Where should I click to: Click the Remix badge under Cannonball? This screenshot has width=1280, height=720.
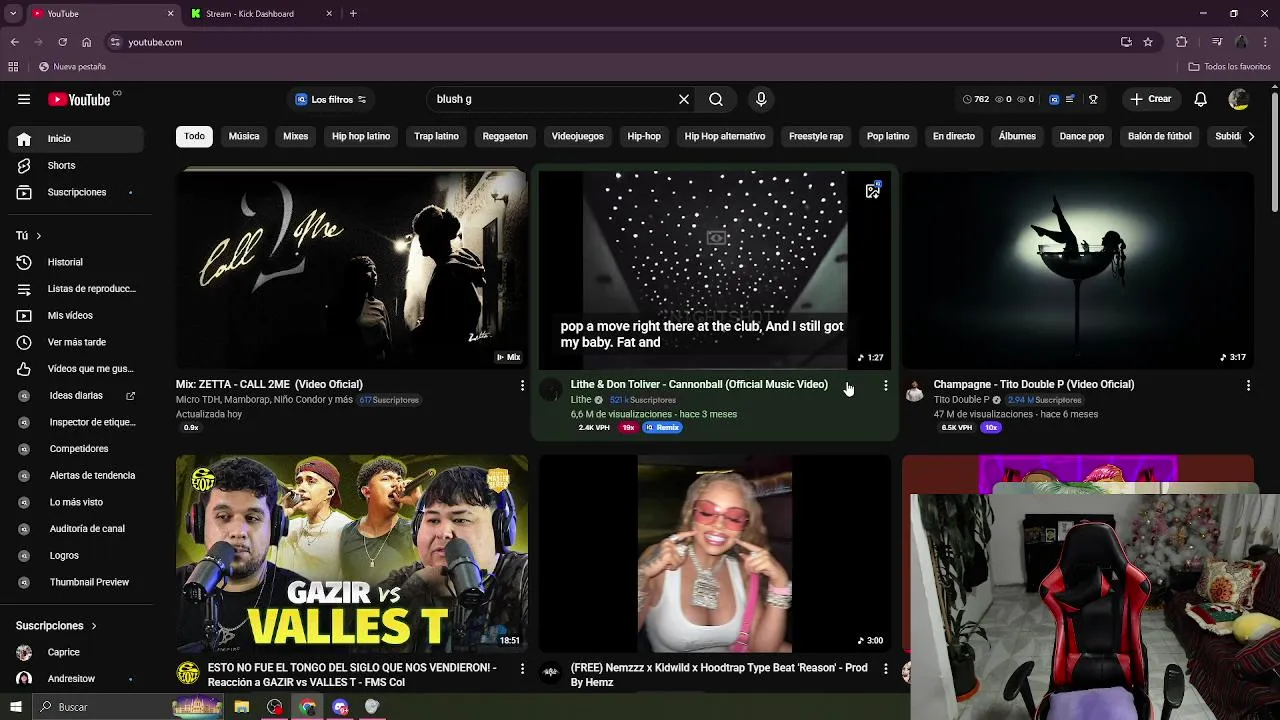point(662,428)
